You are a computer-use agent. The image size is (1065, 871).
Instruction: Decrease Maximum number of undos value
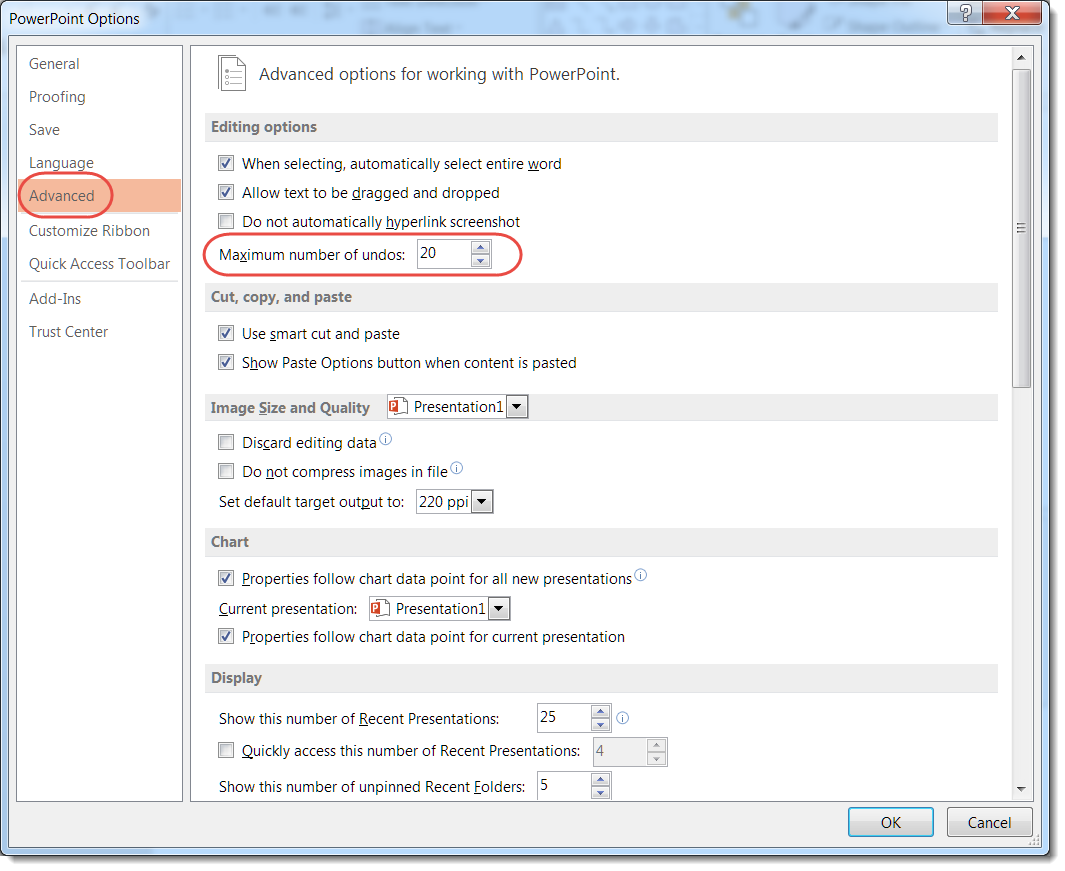[481, 261]
